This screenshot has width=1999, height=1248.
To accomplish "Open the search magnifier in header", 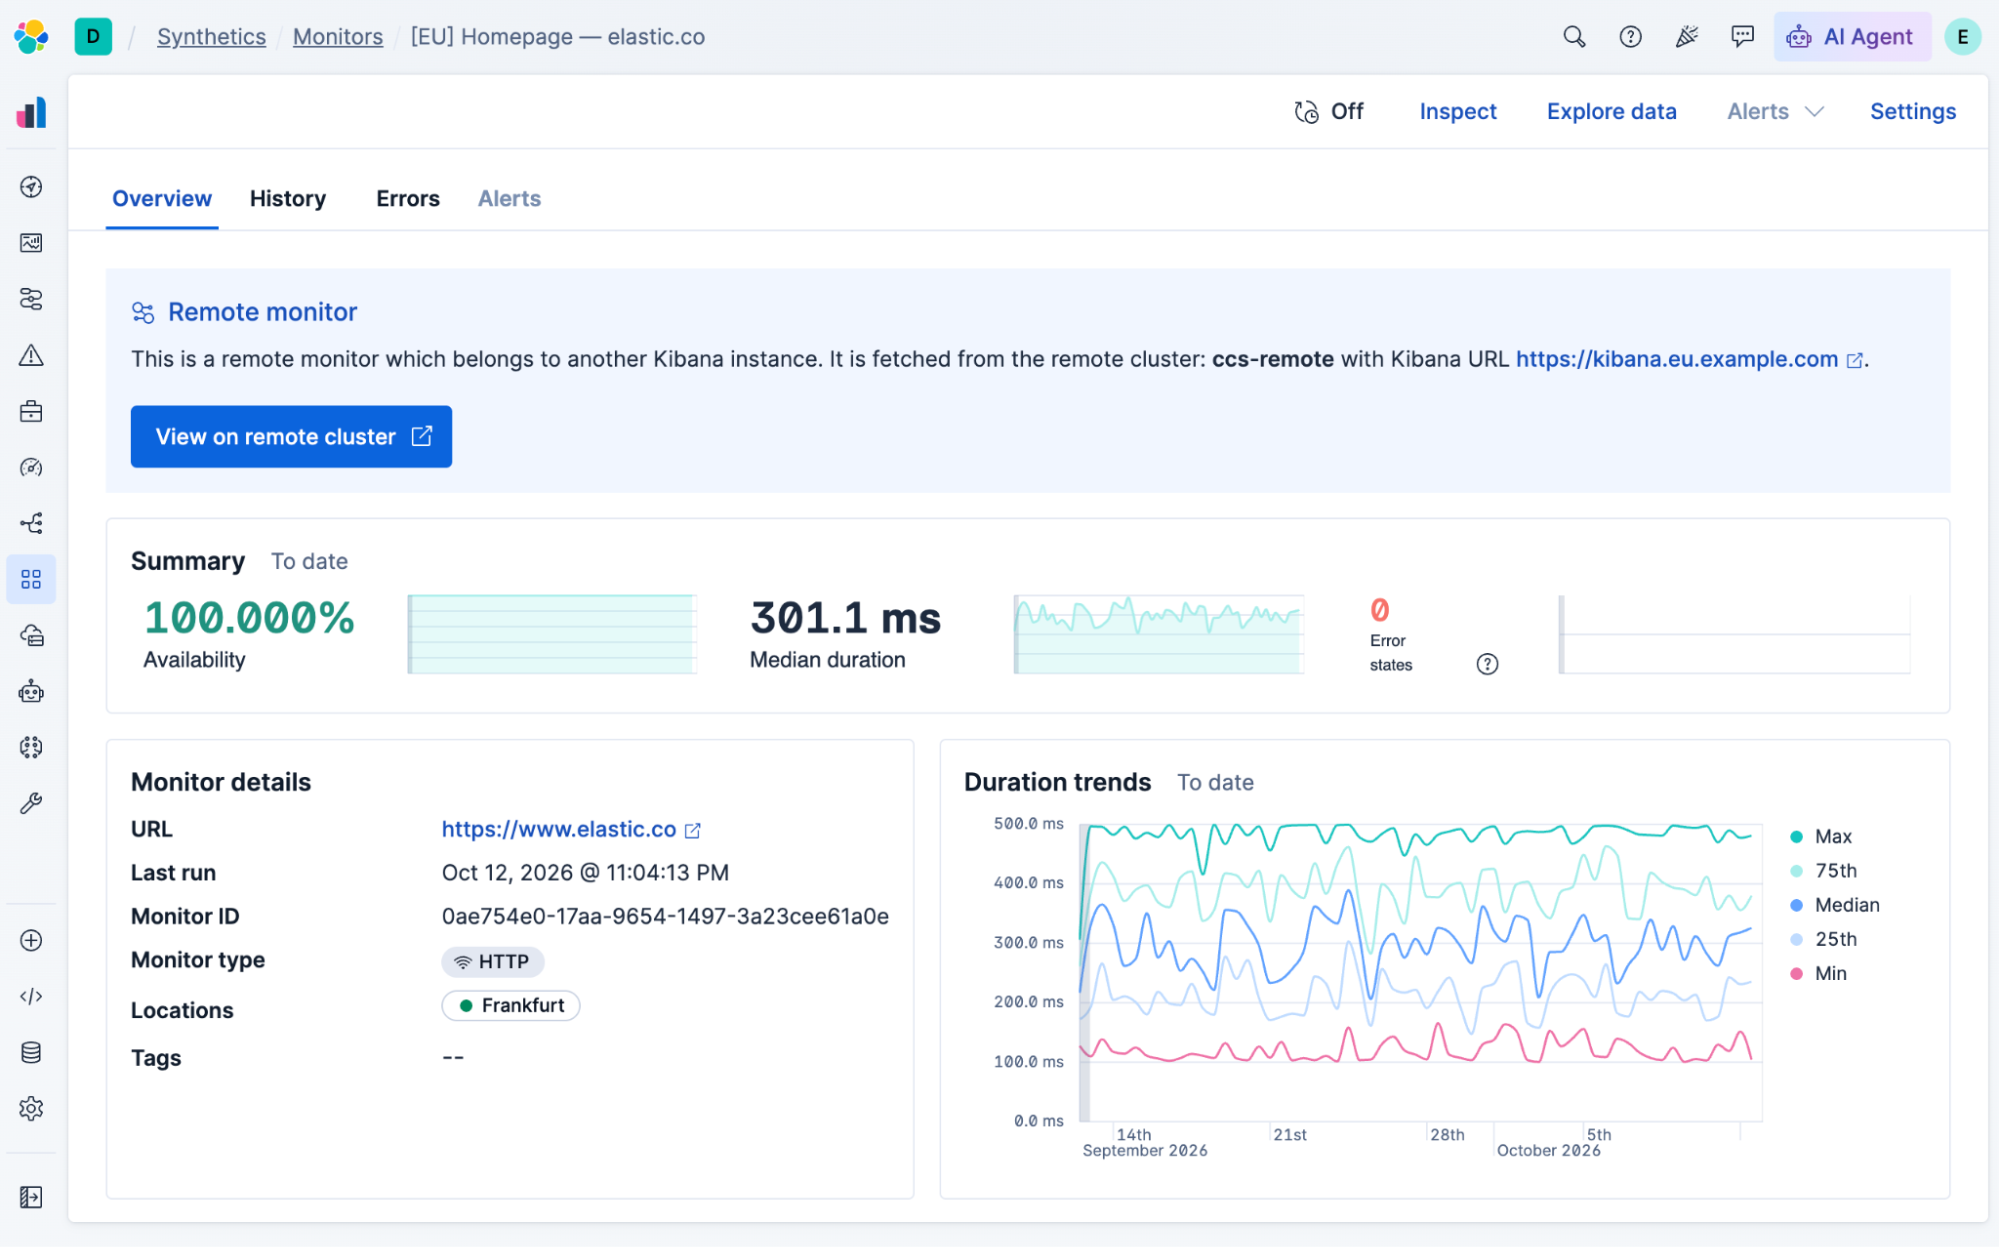I will [x=1574, y=37].
